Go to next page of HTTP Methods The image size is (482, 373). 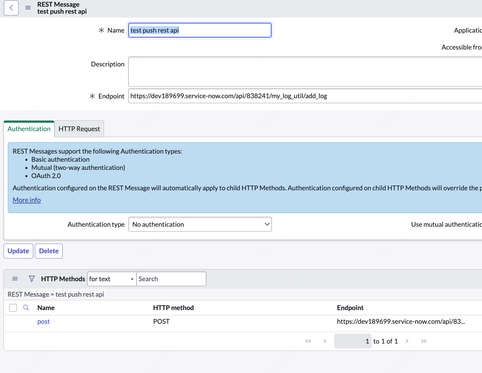[407, 341]
